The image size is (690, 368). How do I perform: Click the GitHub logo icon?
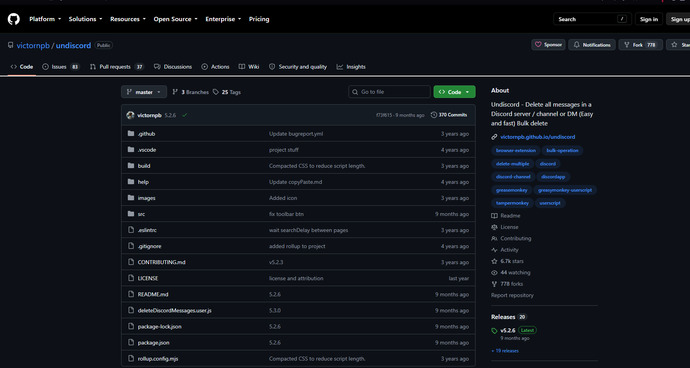click(14, 19)
